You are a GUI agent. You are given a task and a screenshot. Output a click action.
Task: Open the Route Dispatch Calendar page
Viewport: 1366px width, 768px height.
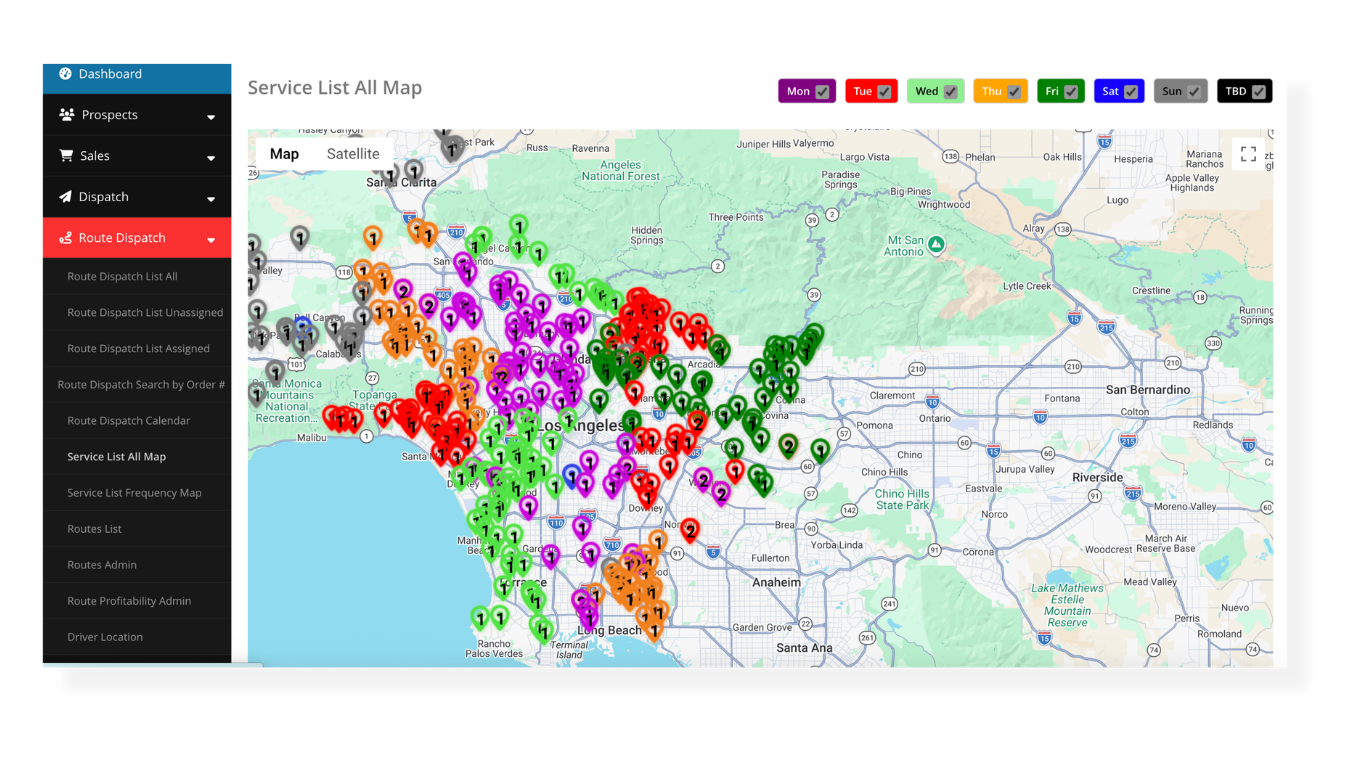click(128, 420)
